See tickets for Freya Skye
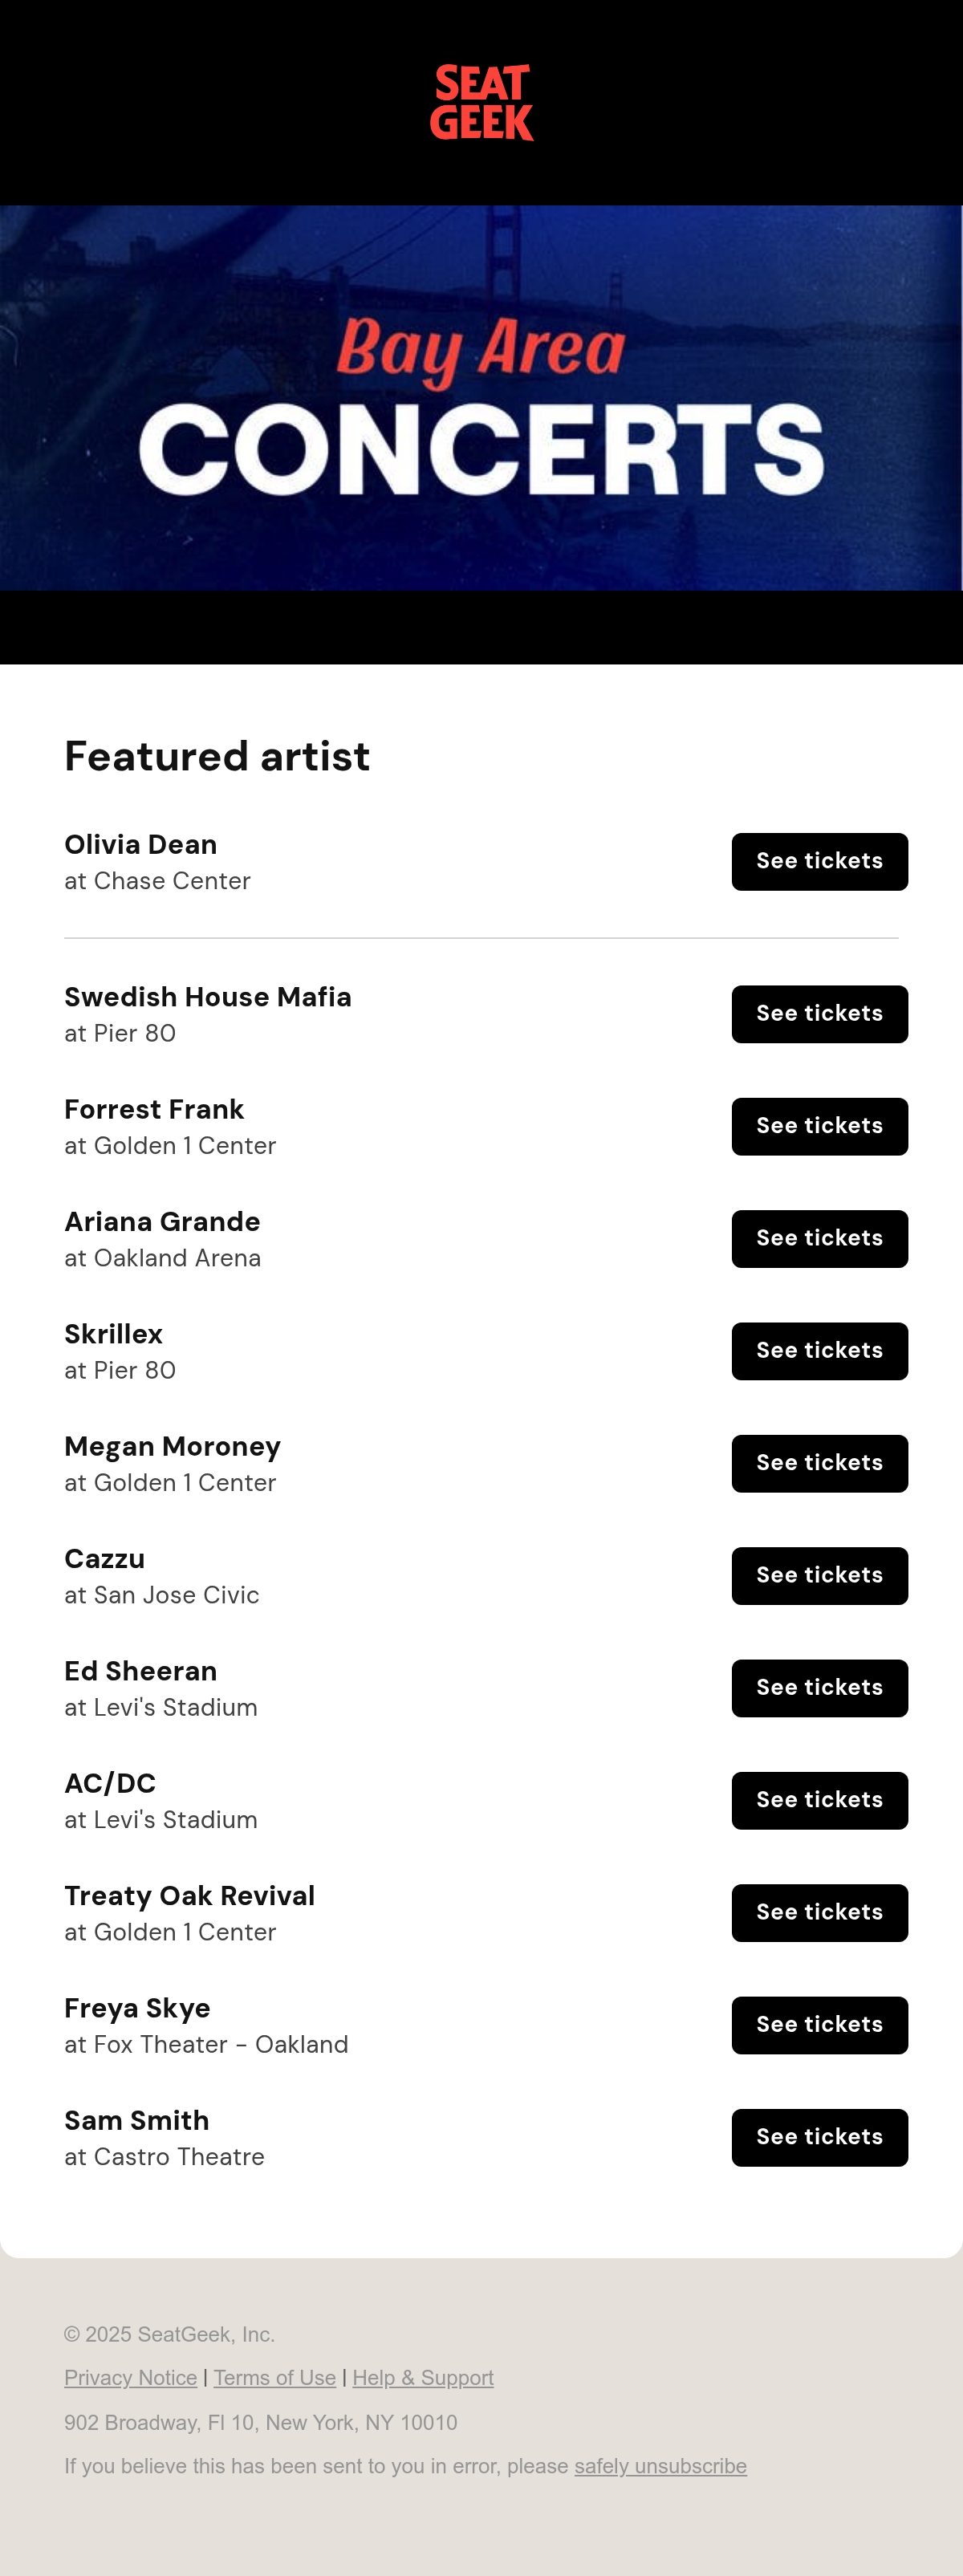This screenshot has height=2576, width=963. pos(819,2025)
